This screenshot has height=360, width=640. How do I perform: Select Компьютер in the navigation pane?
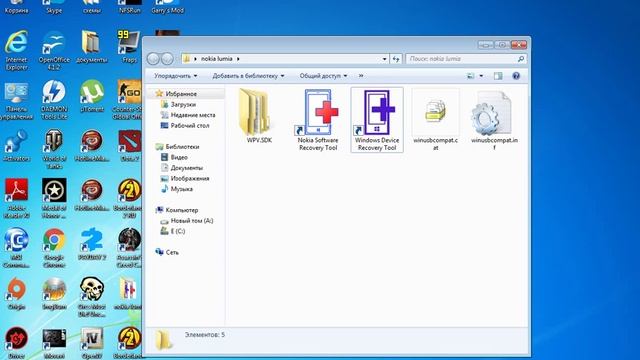point(182,210)
